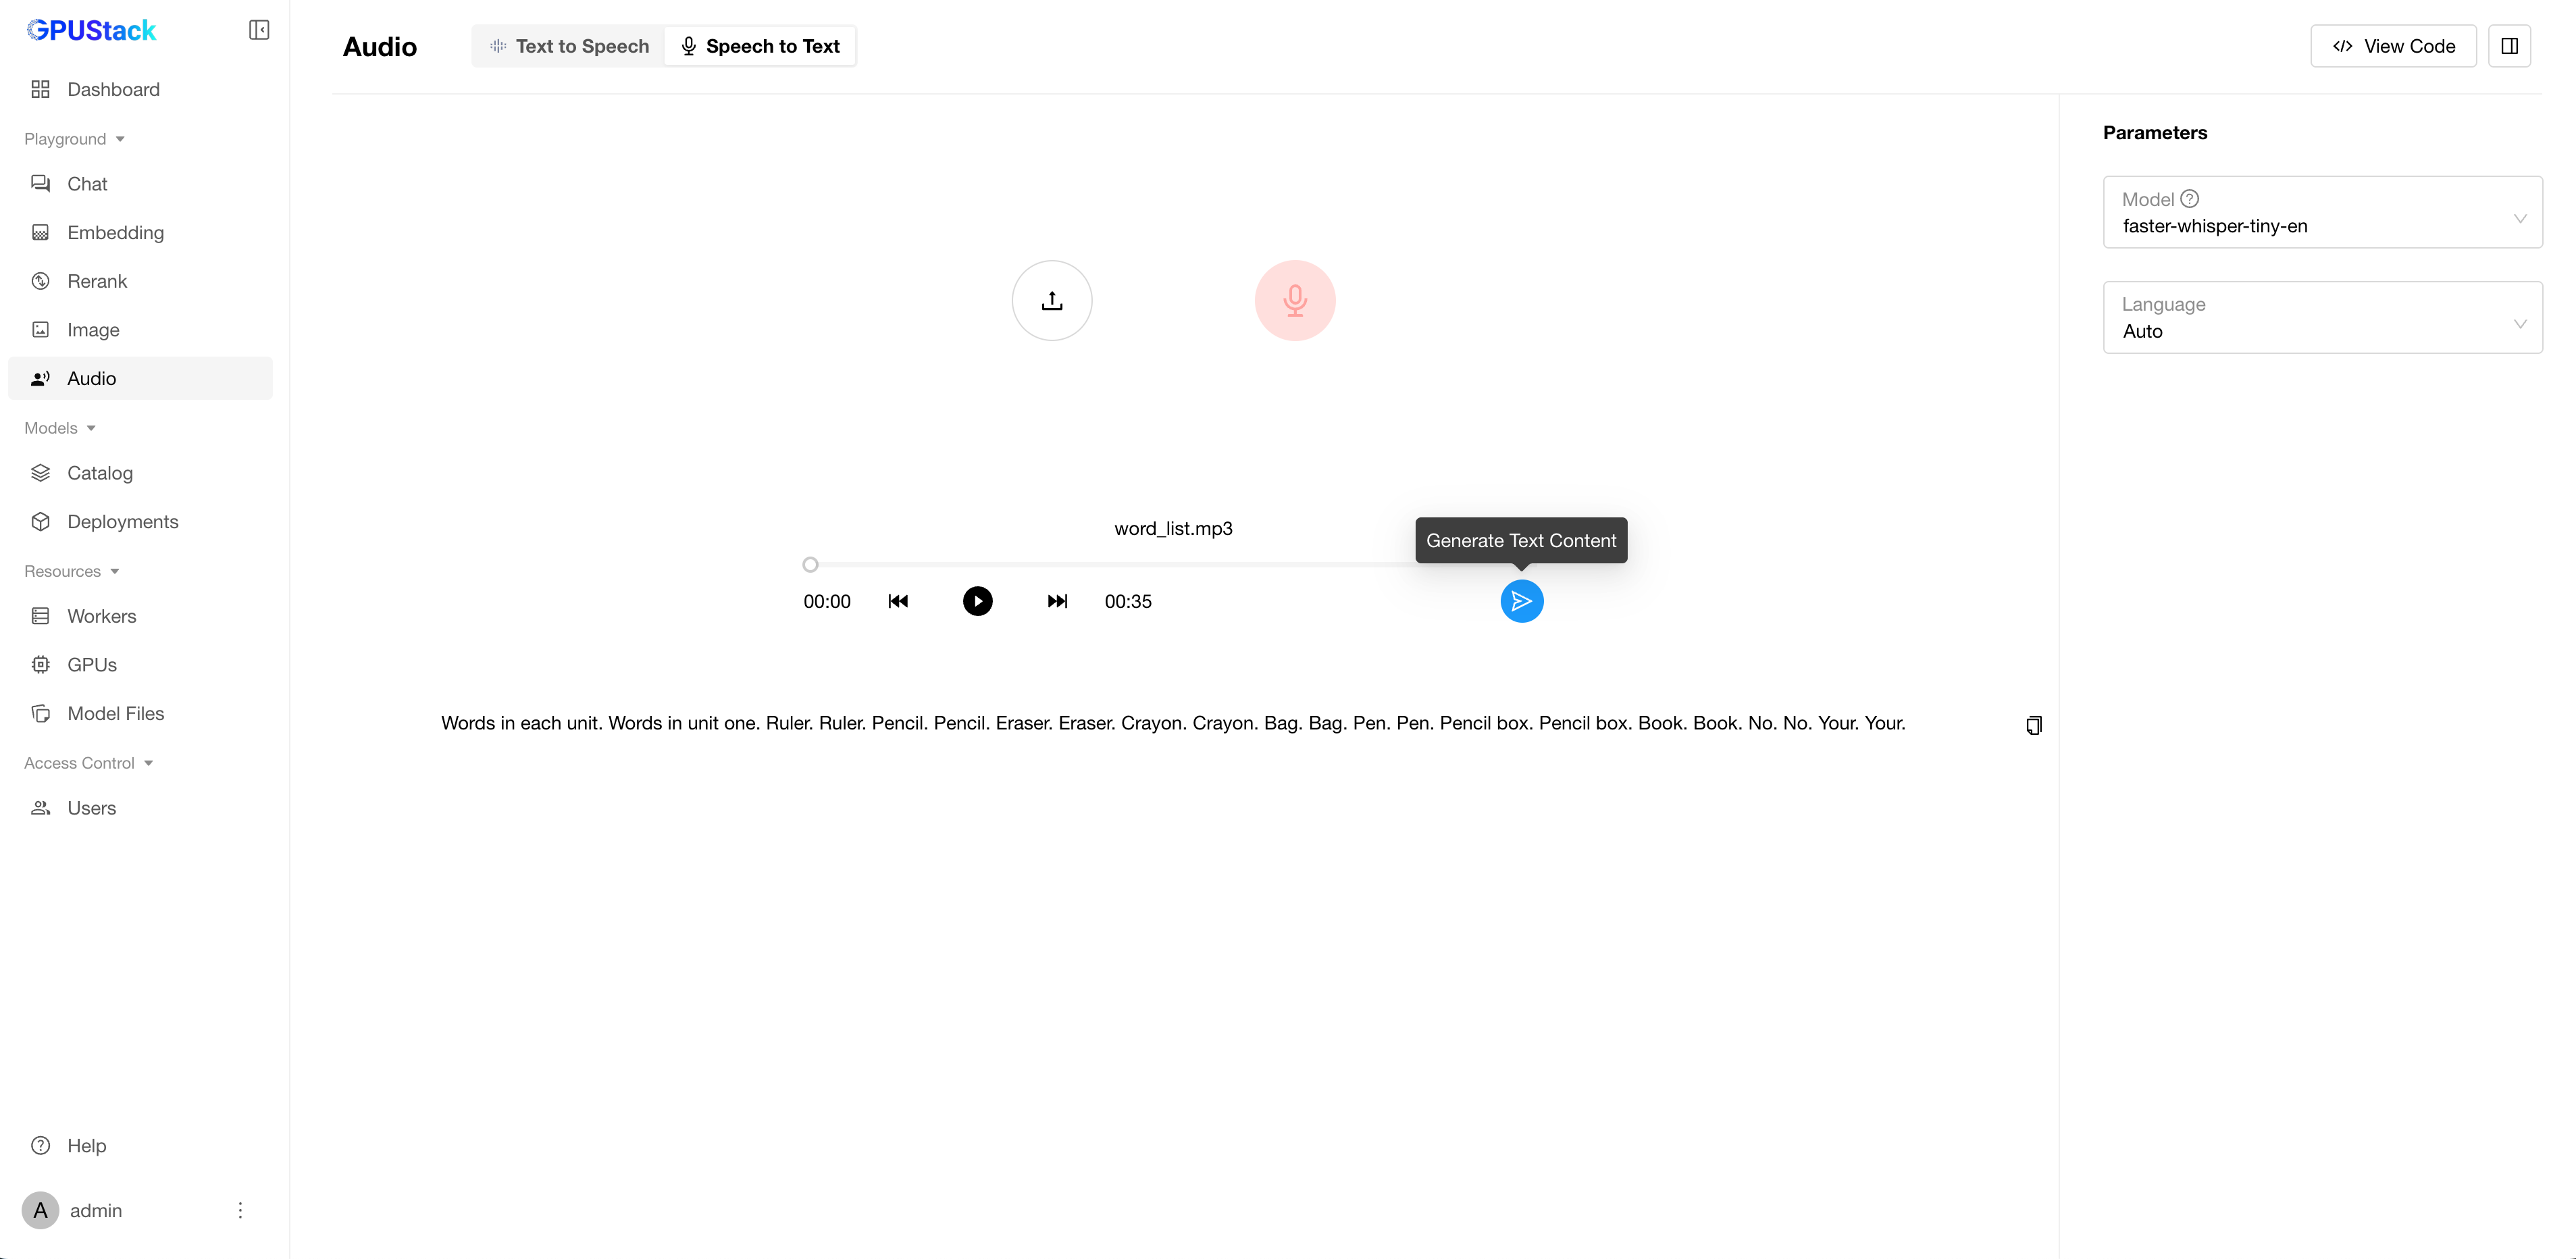Open the Model help question icon
2576x1259 pixels.
click(x=2189, y=199)
